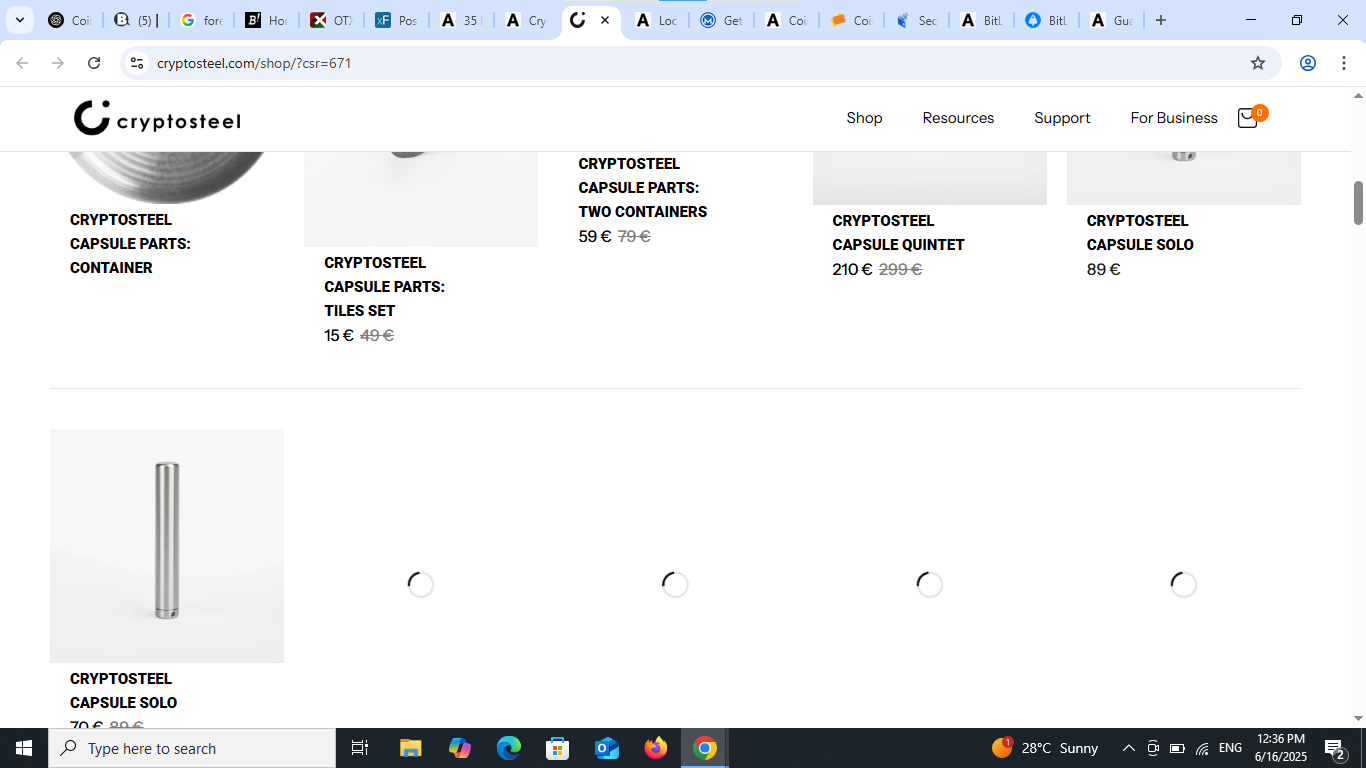Click the 210 € Quintet price
Viewport: 1366px width, 768px height.
point(852,270)
